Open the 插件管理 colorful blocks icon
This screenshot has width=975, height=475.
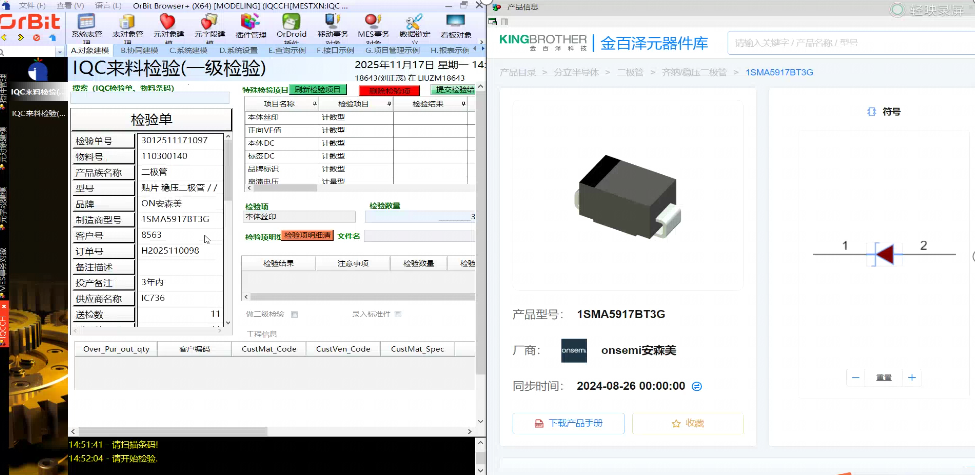pos(250,22)
